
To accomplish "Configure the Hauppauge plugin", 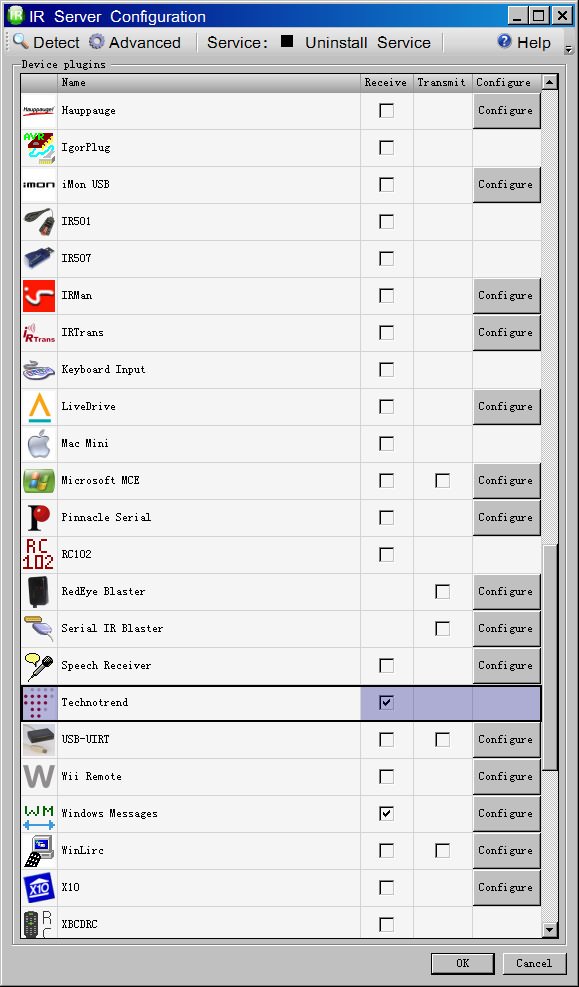I will coord(507,111).
